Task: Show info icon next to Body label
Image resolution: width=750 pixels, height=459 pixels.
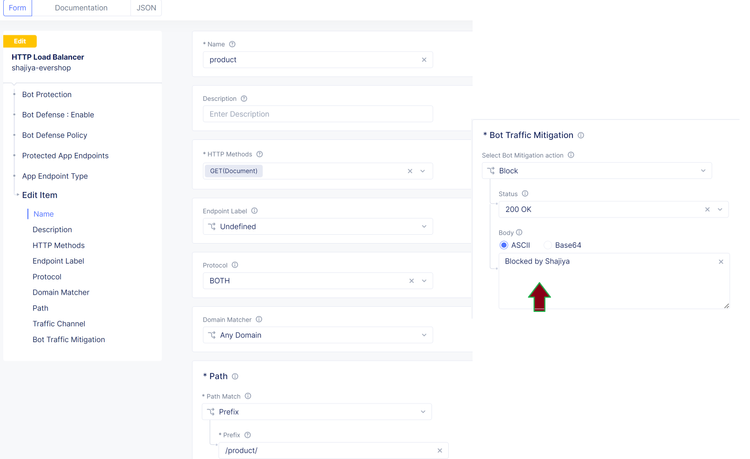Action: pyautogui.click(x=519, y=232)
